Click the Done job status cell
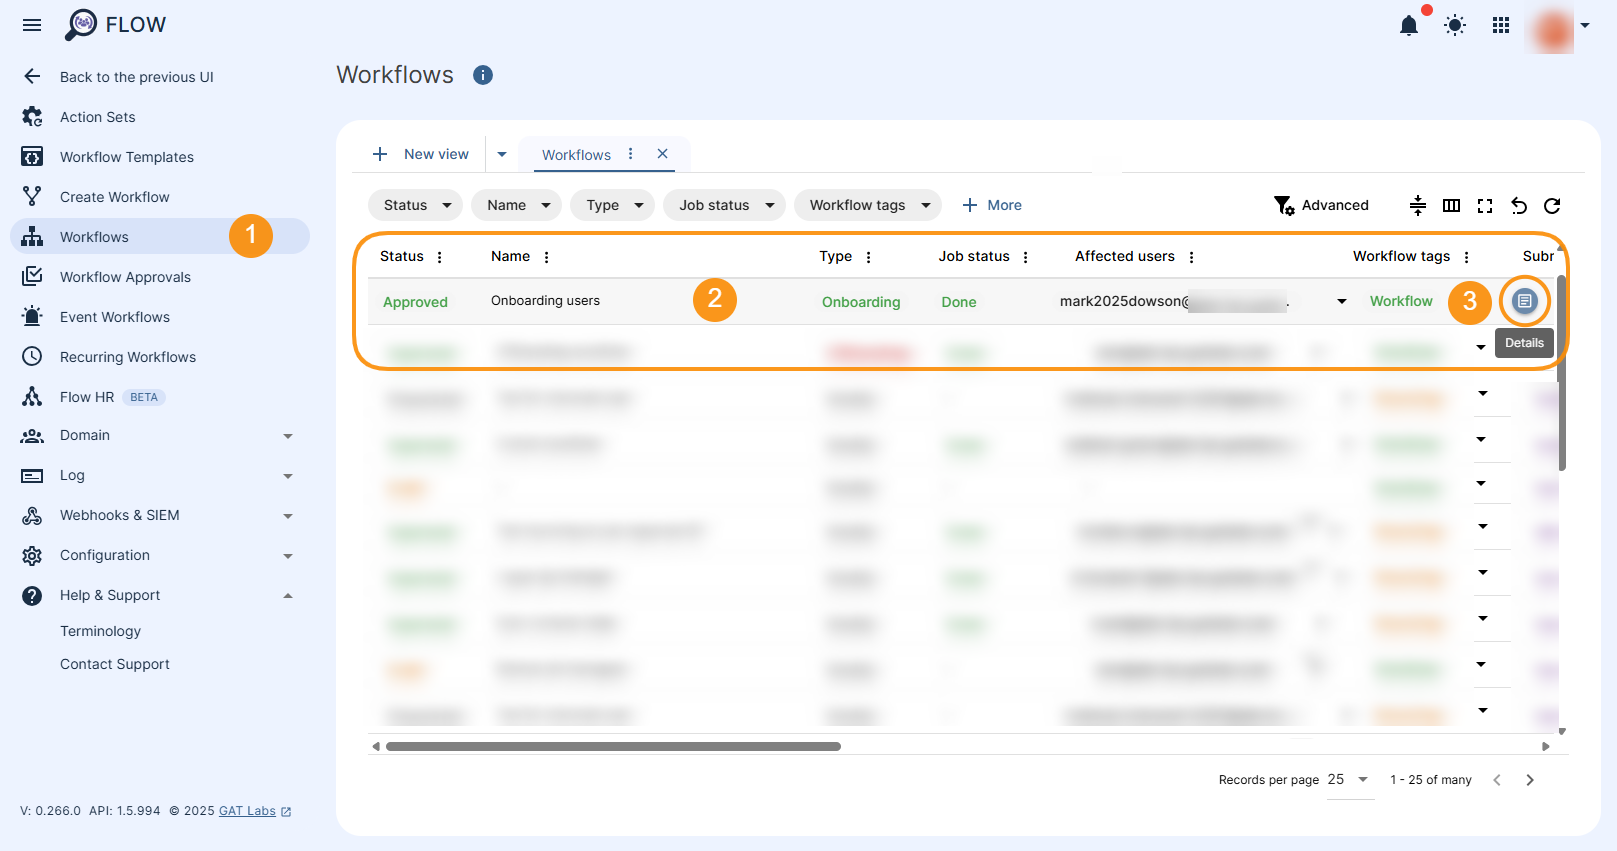1617x851 pixels. click(x=958, y=302)
